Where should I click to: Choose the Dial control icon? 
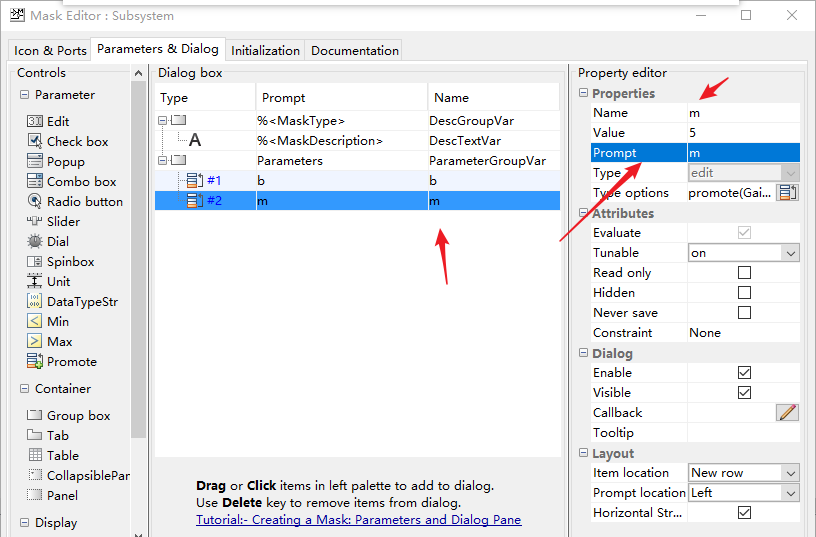click(34, 241)
